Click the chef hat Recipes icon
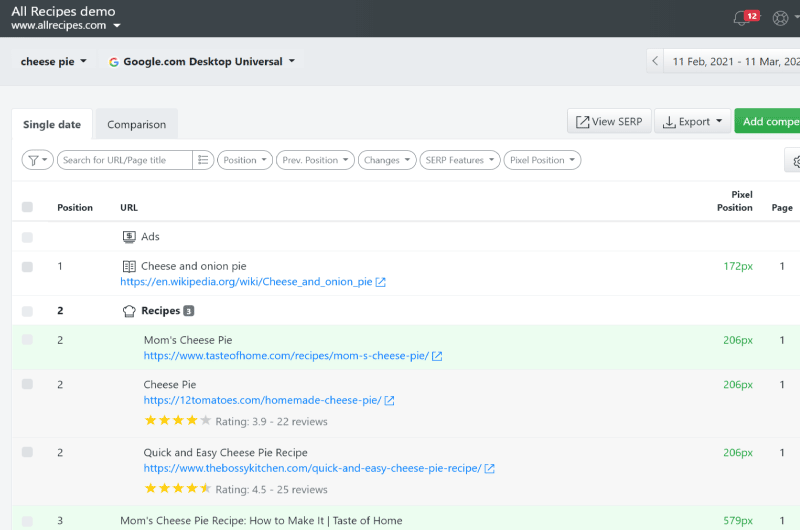Image resolution: width=800 pixels, height=530 pixels. coord(129,311)
